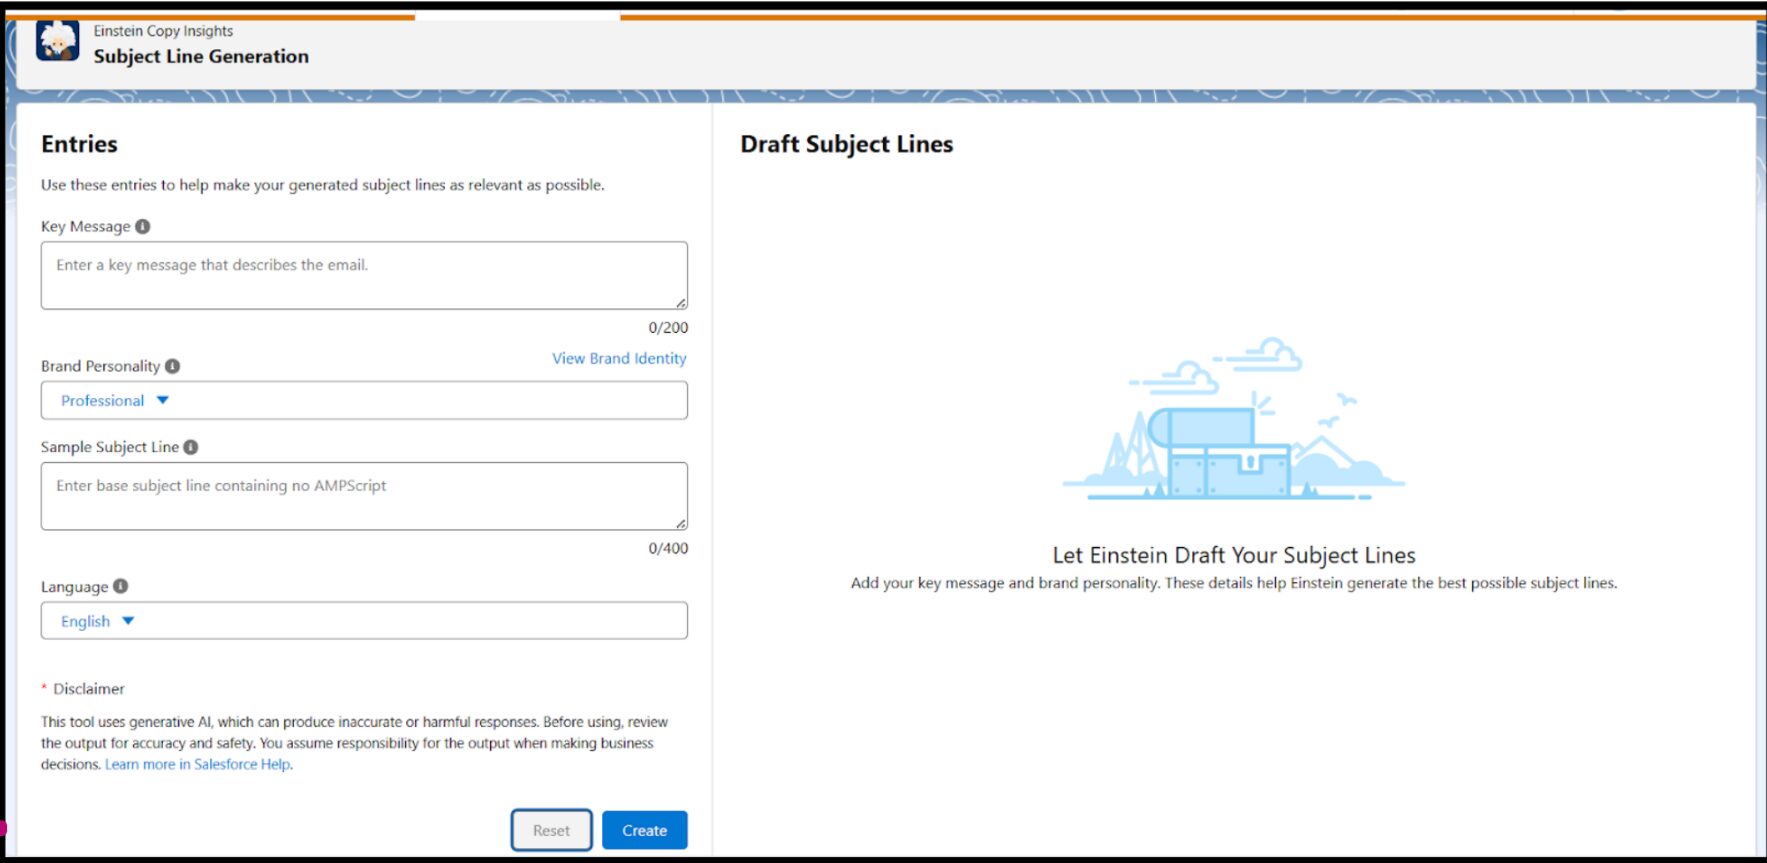Click the Key Message resize handle
The height and width of the screenshot is (863, 1767).
[680, 302]
